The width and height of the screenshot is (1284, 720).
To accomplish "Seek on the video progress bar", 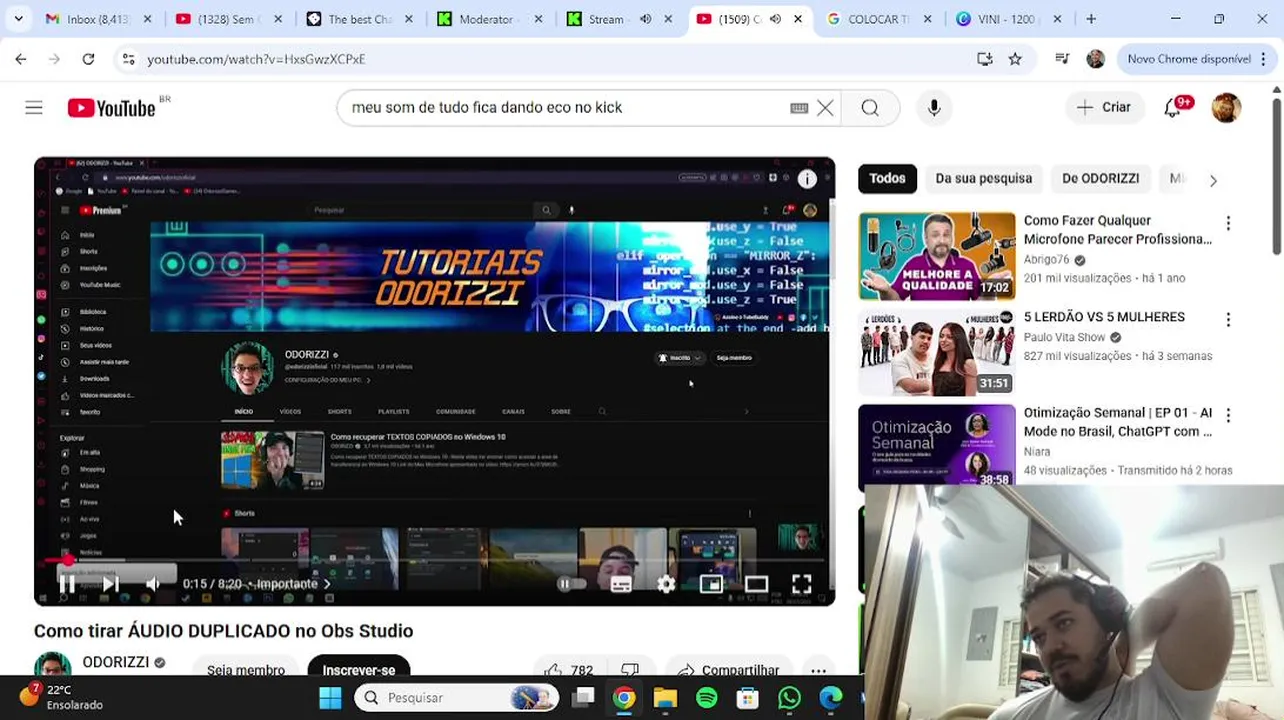I will pyautogui.click(x=434, y=561).
